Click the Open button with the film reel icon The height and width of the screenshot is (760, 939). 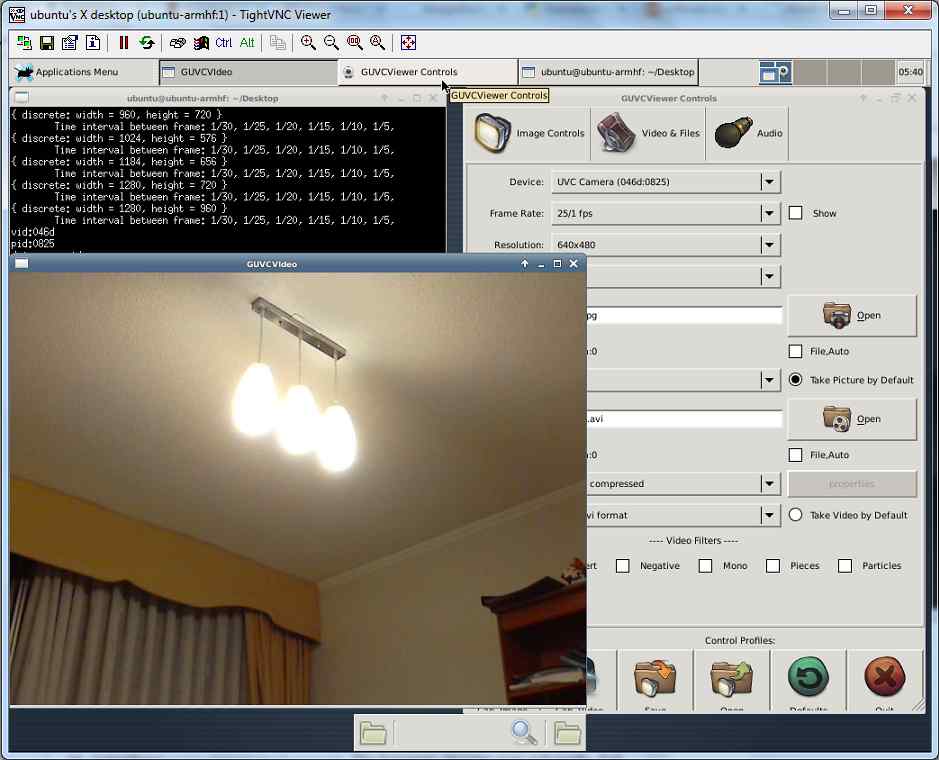852,419
